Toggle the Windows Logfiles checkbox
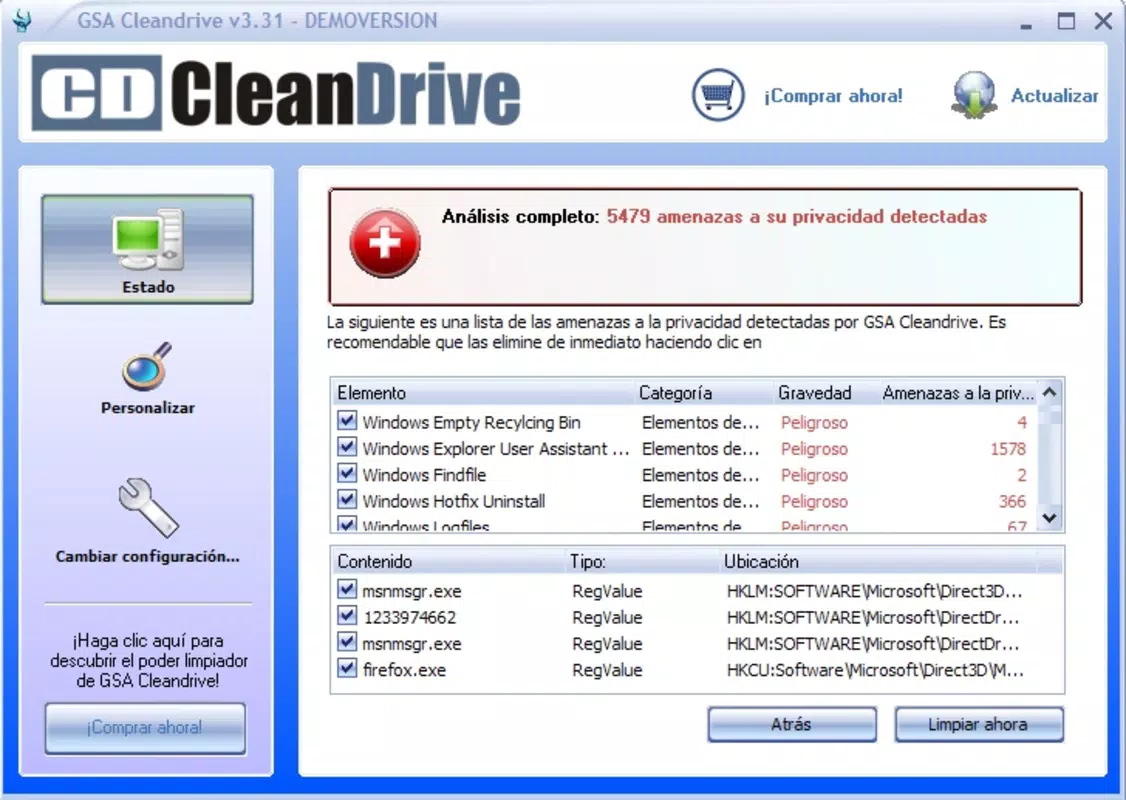The height and width of the screenshot is (800, 1126). pos(347,524)
